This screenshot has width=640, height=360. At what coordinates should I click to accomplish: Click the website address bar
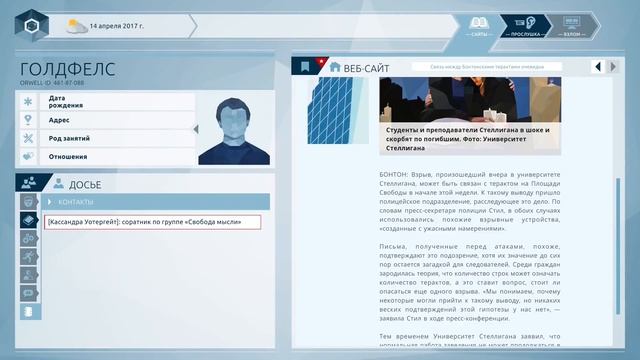[x=487, y=67]
